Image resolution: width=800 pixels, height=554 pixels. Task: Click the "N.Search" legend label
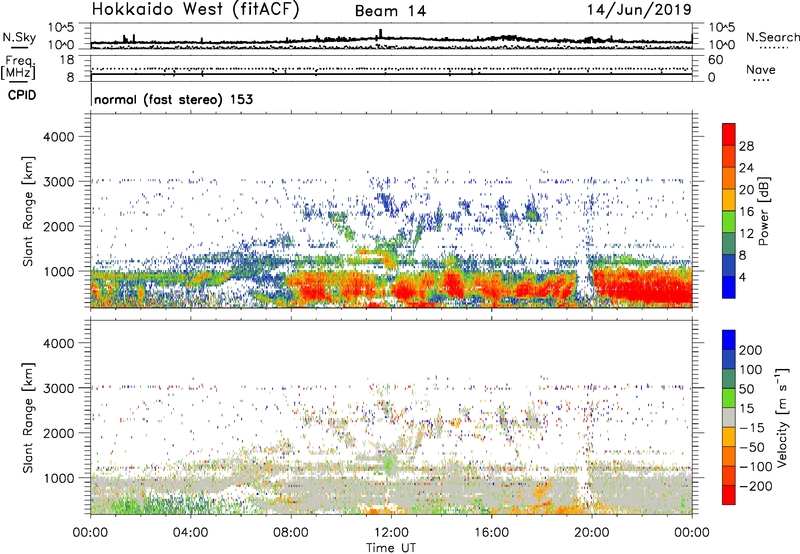point(772,37)
